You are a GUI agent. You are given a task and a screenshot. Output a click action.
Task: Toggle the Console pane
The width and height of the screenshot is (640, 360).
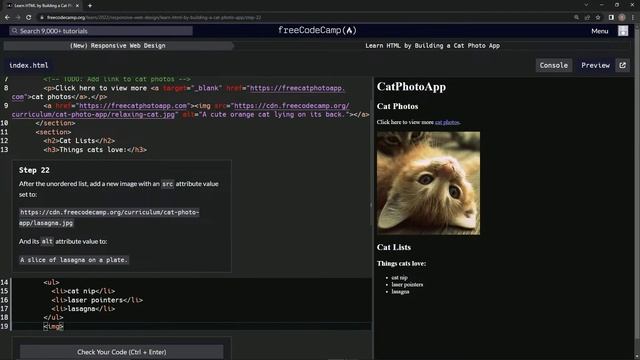553,65
